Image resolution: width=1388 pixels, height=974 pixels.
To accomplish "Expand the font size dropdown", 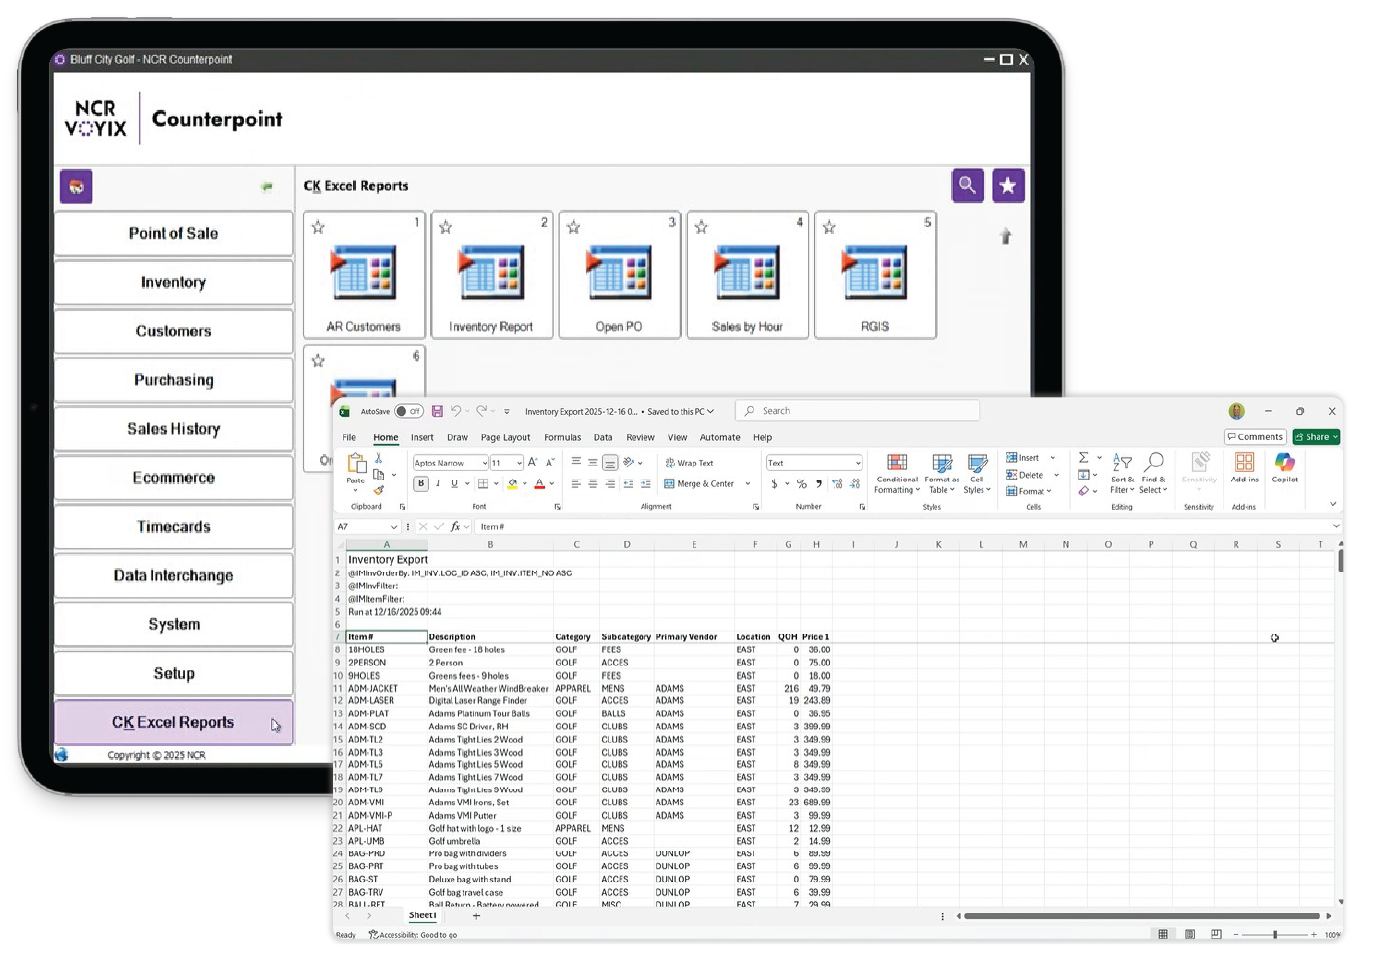I will point(519,463).
